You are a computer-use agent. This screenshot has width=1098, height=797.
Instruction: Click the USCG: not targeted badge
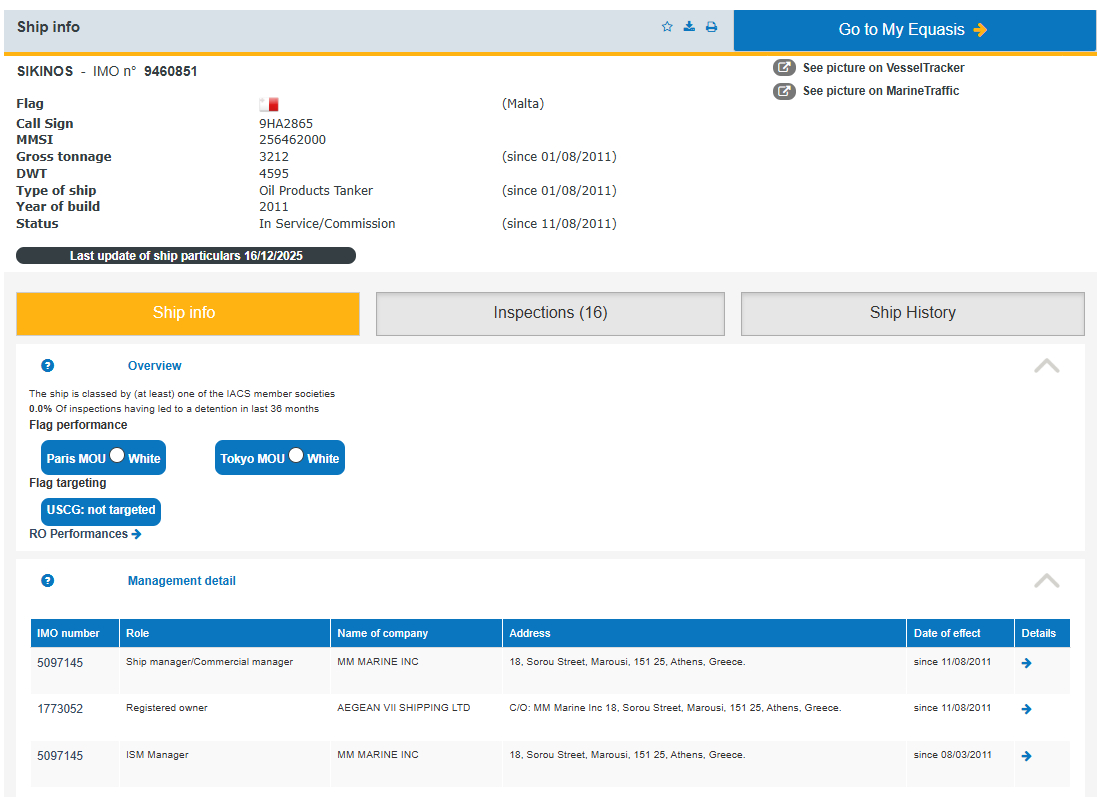[101, 511]
